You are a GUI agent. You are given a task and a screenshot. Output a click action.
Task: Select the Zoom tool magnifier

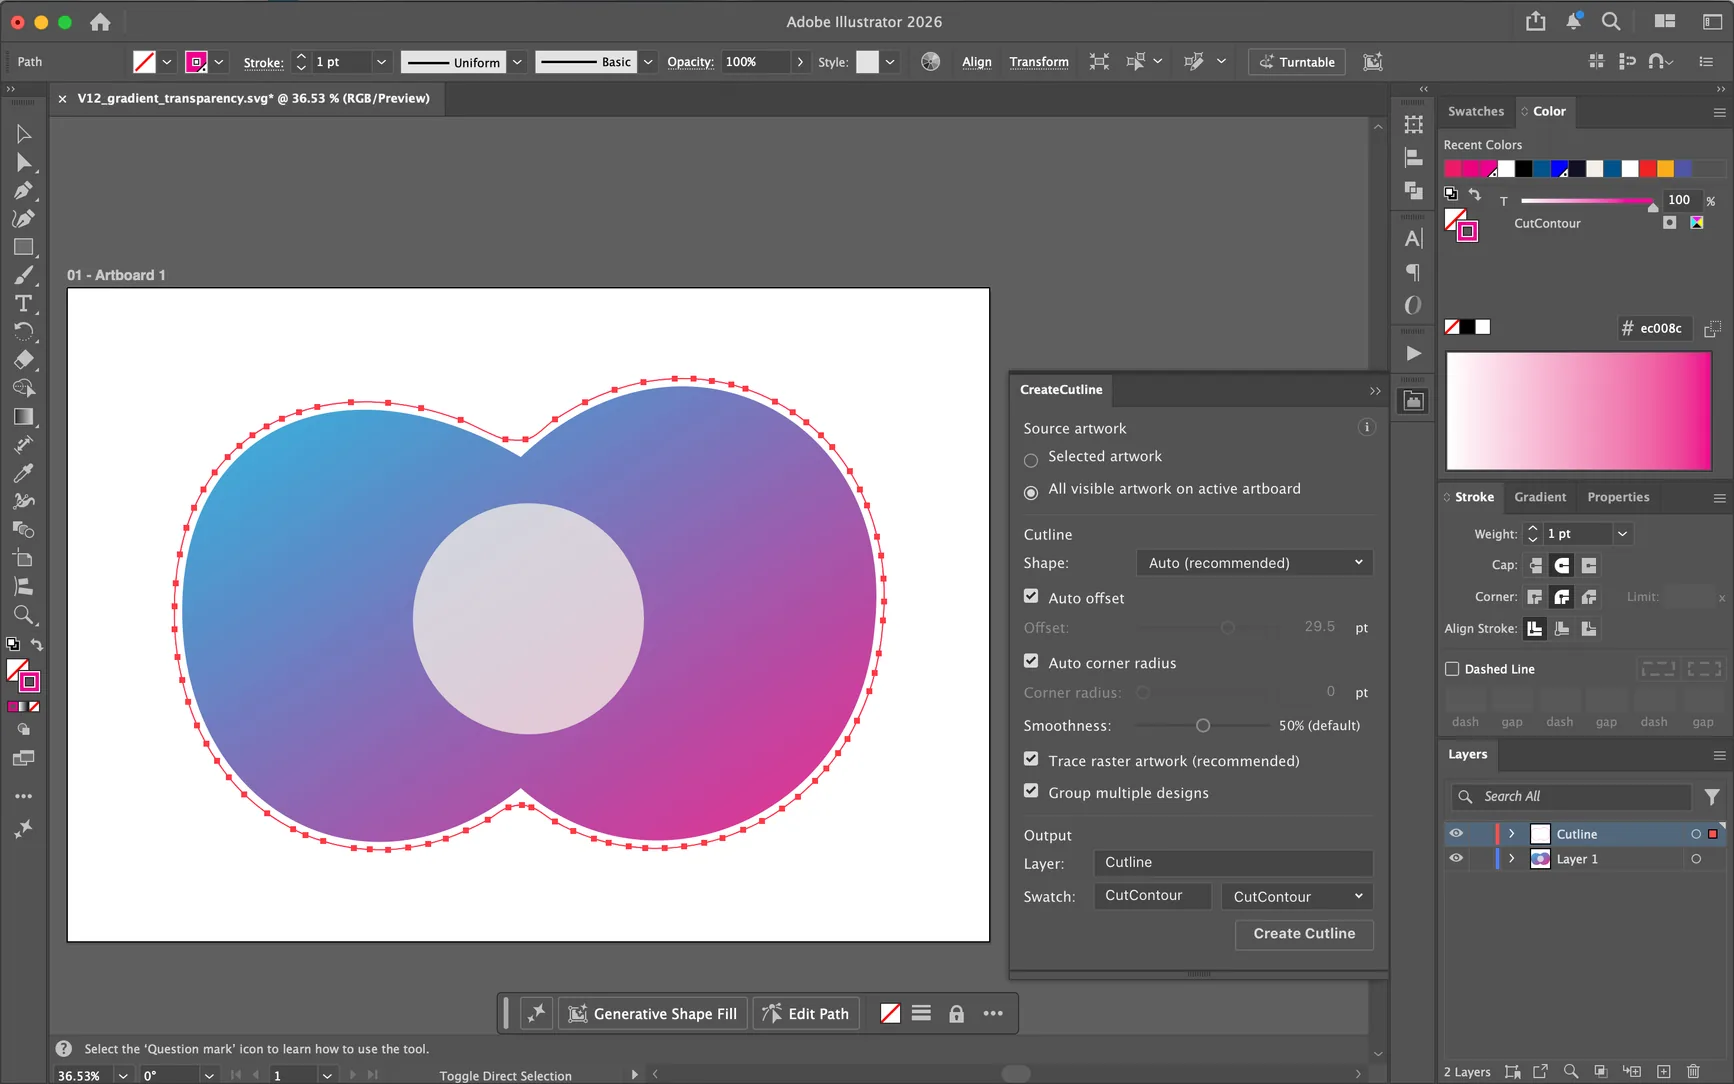click(x=23, y=615)
